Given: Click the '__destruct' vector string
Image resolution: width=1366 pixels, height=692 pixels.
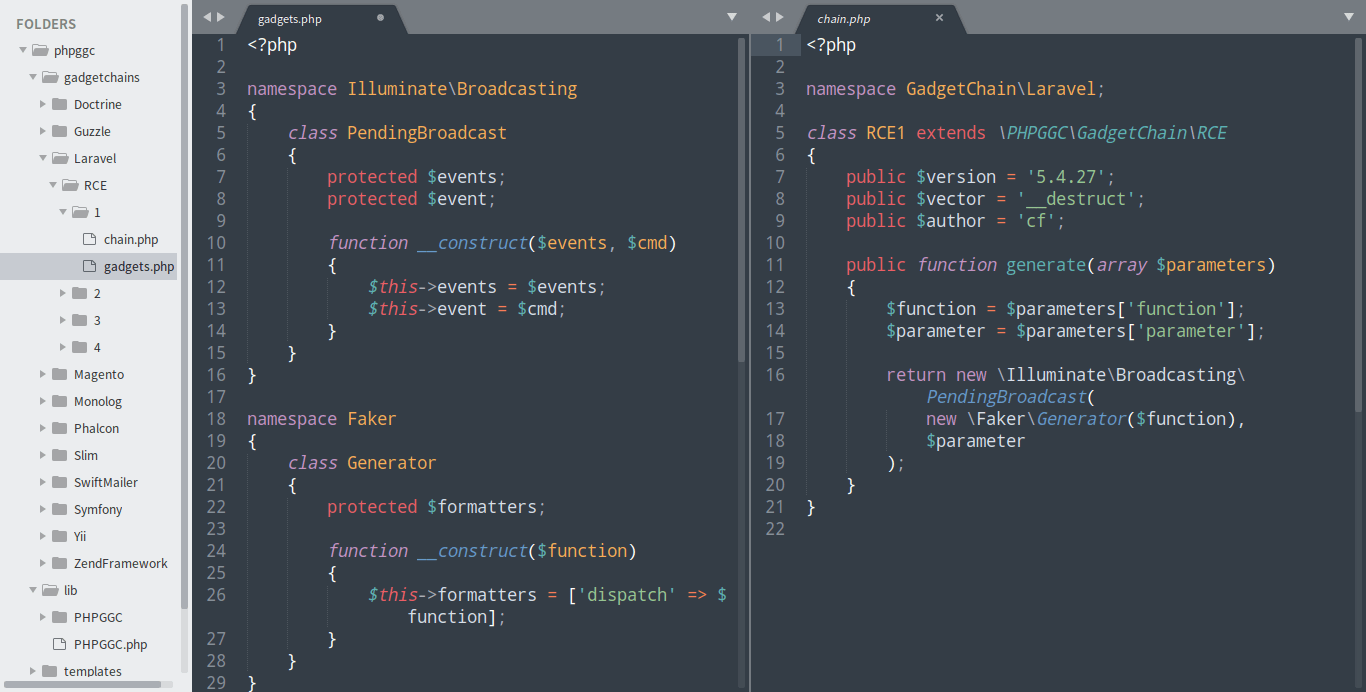Looking at the screenshot, I should pos(1076,199).
